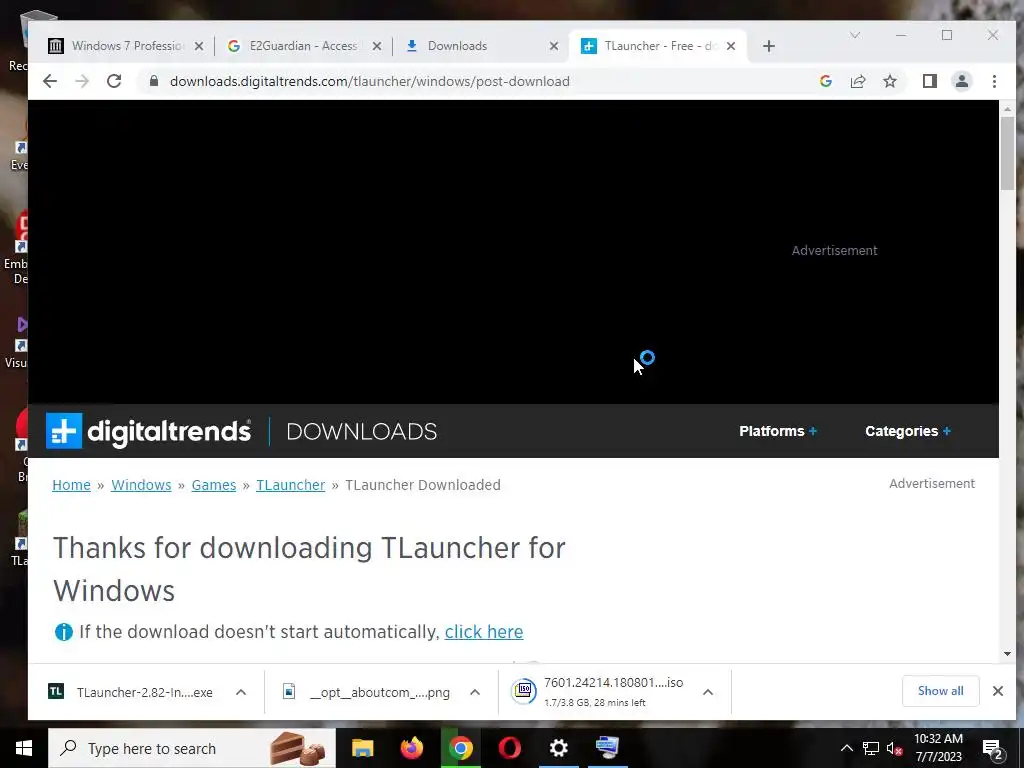Open the _opt_aboutcom png download
1024x768 pixels.
pyautogui.click(x=366, y=692)
